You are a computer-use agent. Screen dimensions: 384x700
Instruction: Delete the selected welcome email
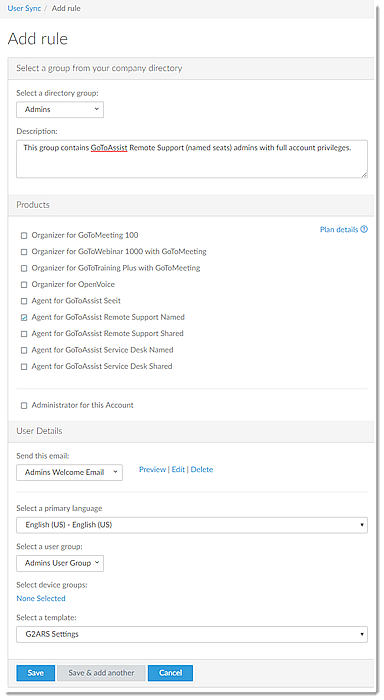point(202,469)
